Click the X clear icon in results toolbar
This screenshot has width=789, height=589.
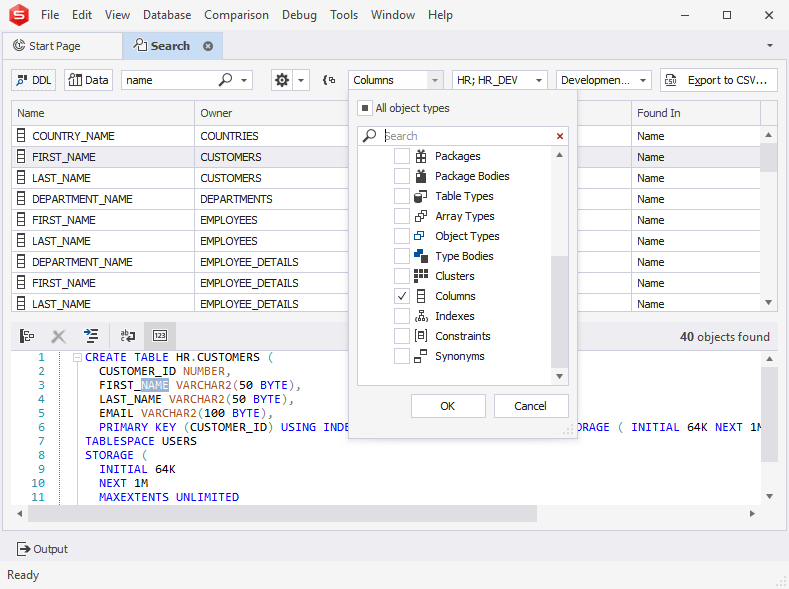tap(58, 336)
